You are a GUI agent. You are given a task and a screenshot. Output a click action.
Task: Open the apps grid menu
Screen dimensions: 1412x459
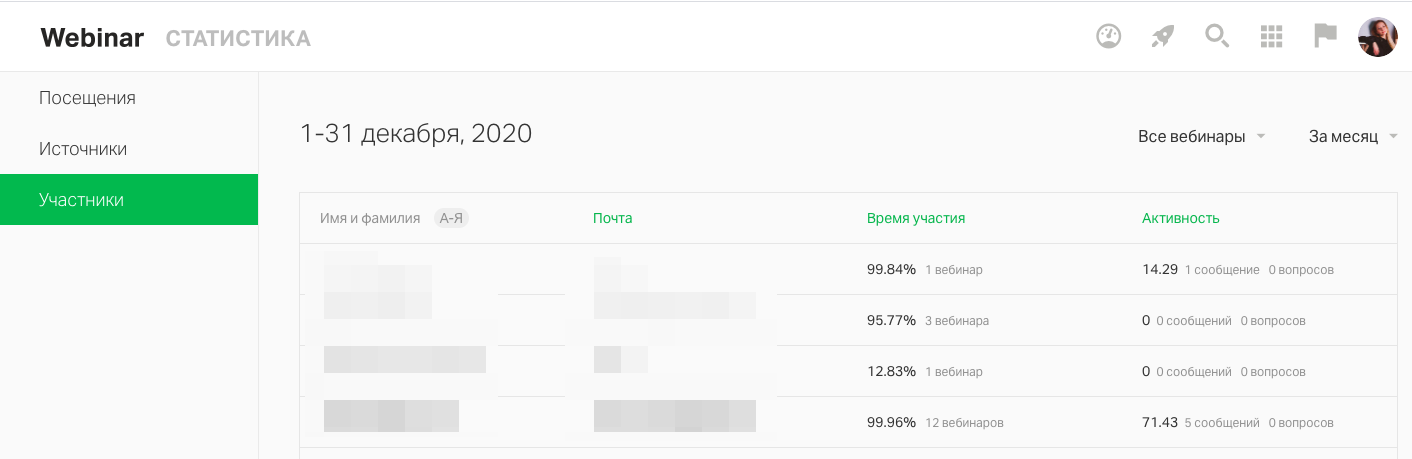(1271, 37)
